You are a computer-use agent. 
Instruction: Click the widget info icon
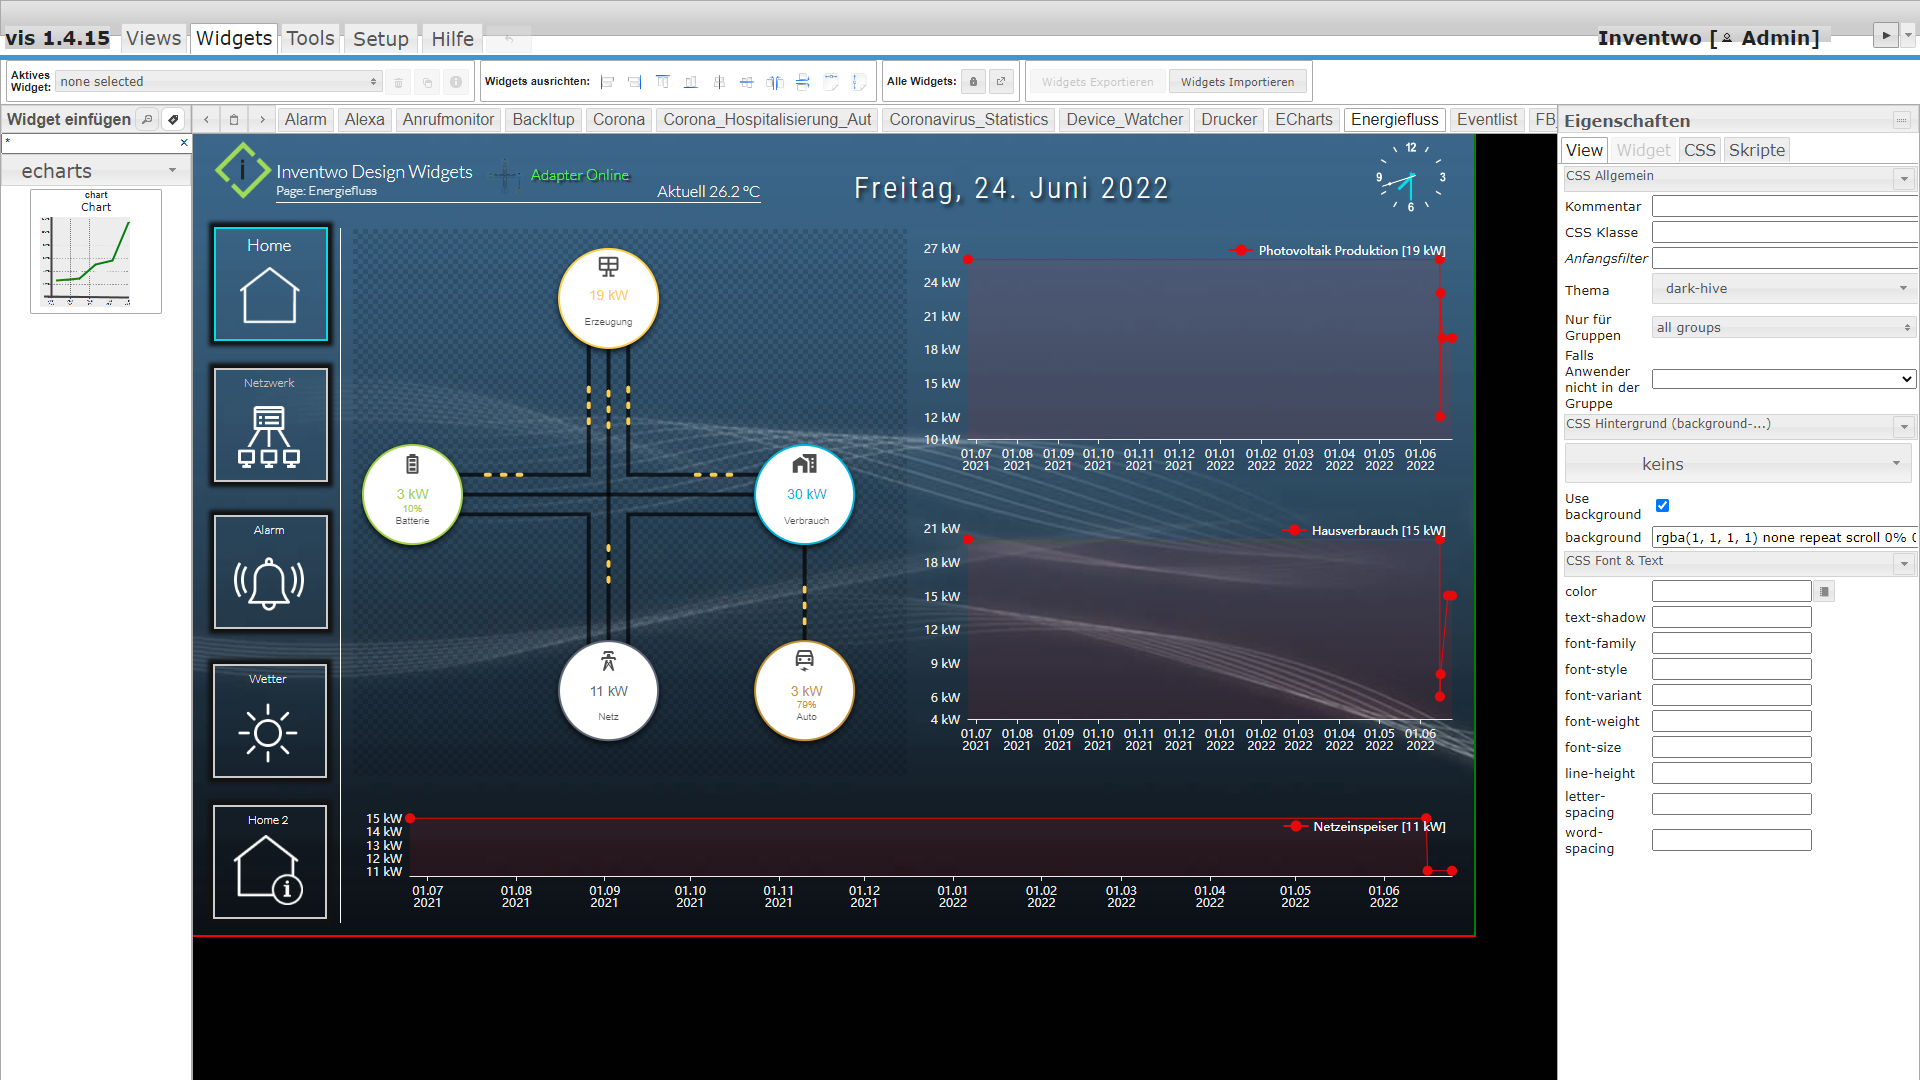click(x=456, y=82)
